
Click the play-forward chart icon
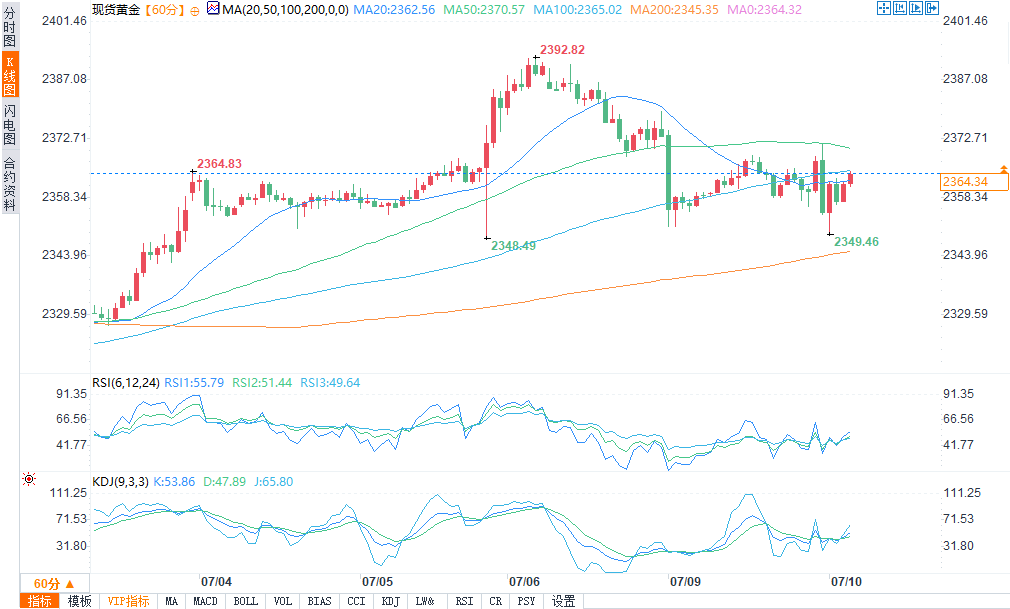pyautogui.click(x=915, y=8)
